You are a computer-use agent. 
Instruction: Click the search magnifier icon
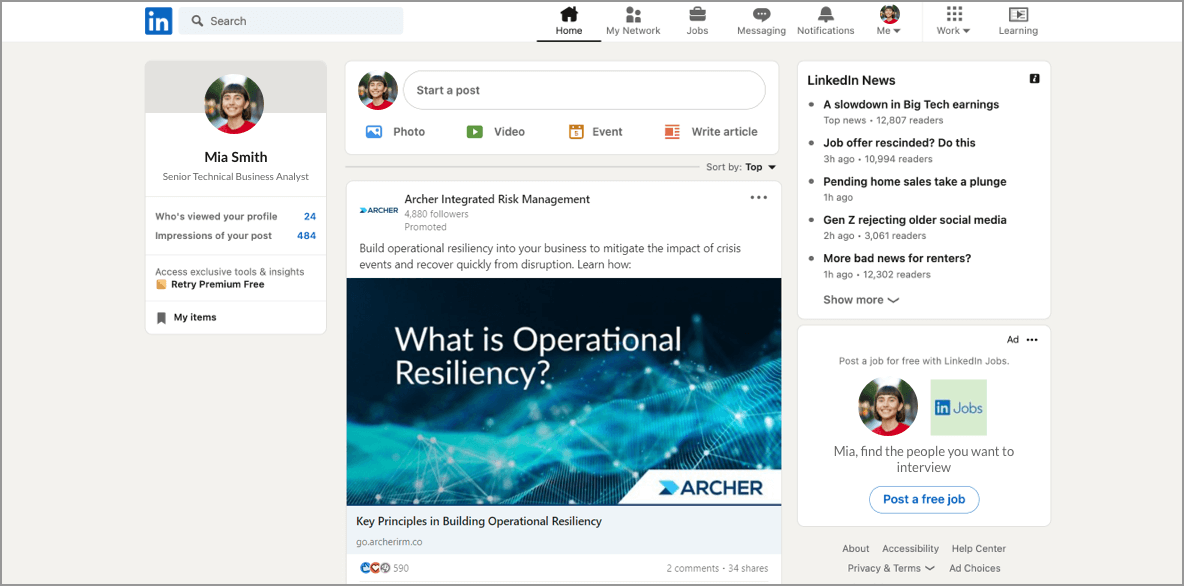[198, 21]
